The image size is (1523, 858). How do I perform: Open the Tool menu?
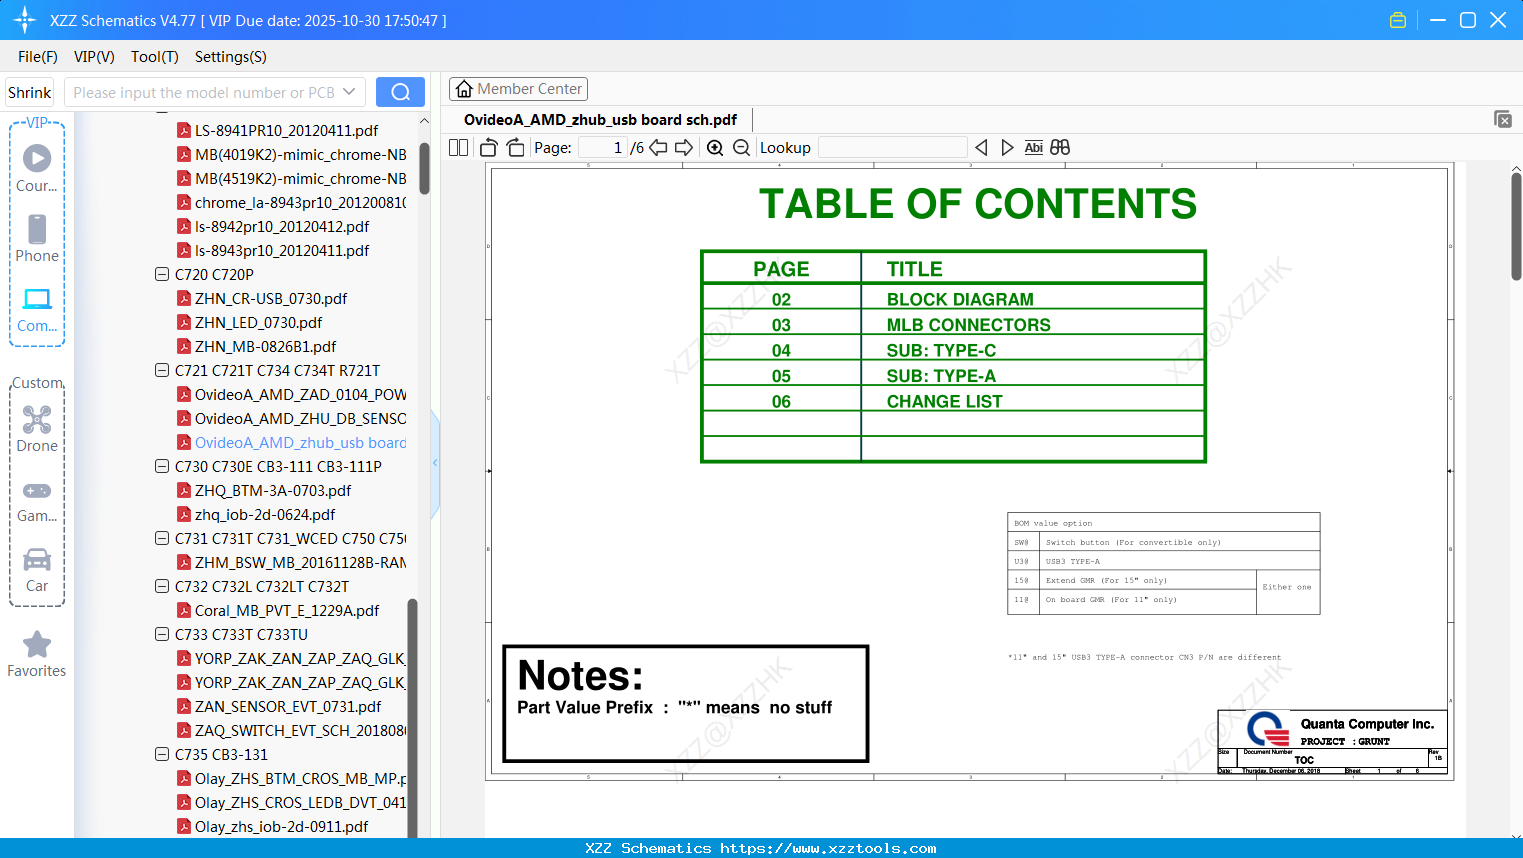(x=155, y=57)
